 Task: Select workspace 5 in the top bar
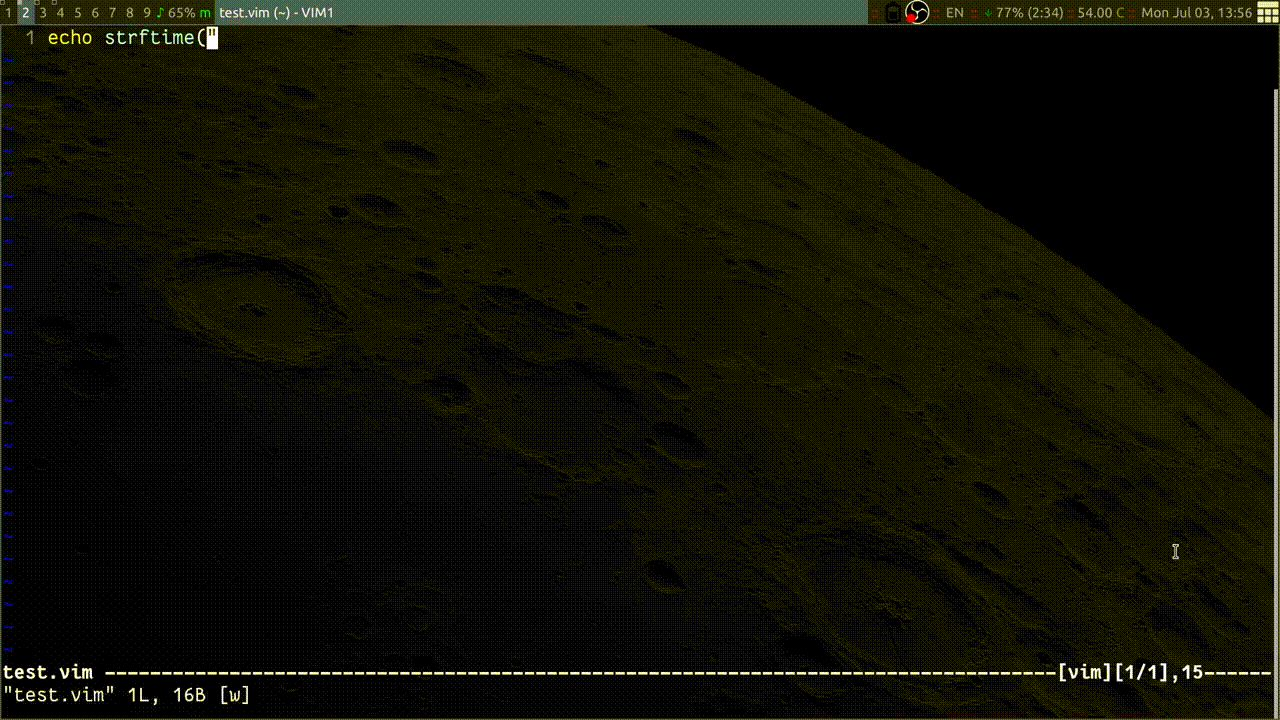[x=78, y=13]
